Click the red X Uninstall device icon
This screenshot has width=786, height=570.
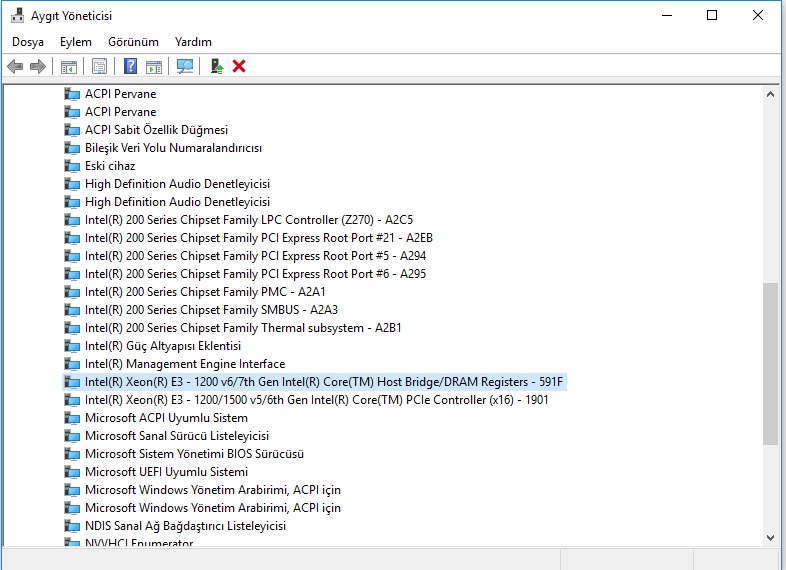[239, 66]
